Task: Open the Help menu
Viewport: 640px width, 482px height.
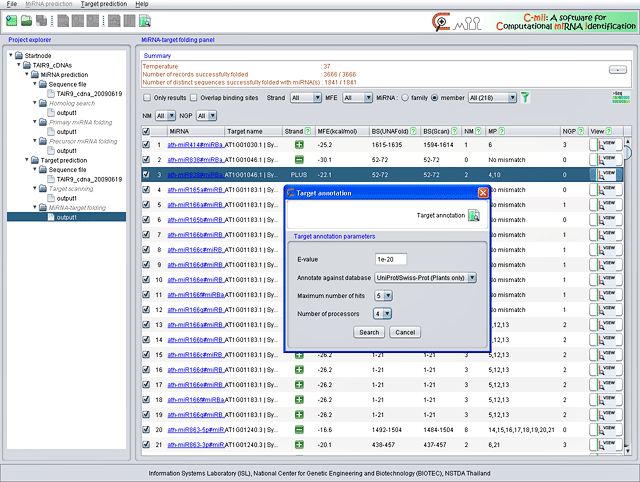Action: point(142,4)
